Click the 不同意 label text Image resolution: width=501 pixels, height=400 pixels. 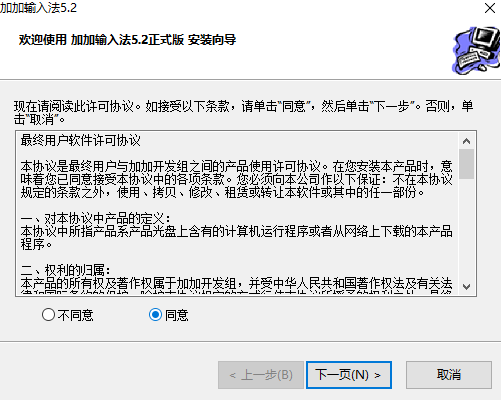(x=75, y=315)
